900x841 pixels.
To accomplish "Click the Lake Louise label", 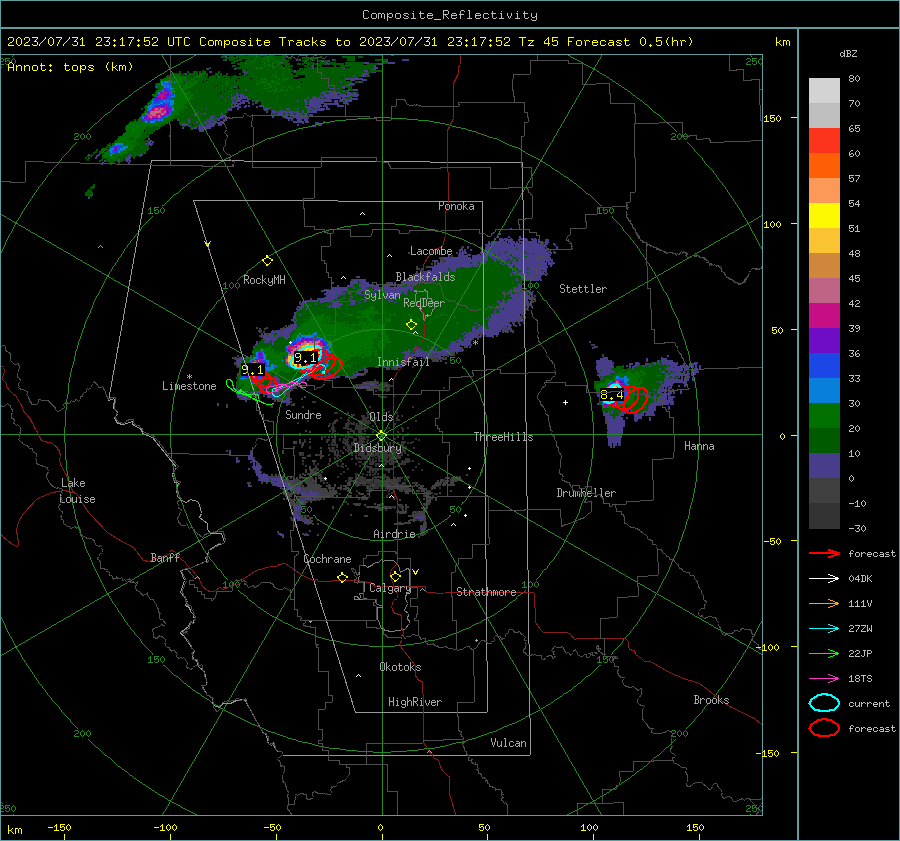I will point(77,491).
